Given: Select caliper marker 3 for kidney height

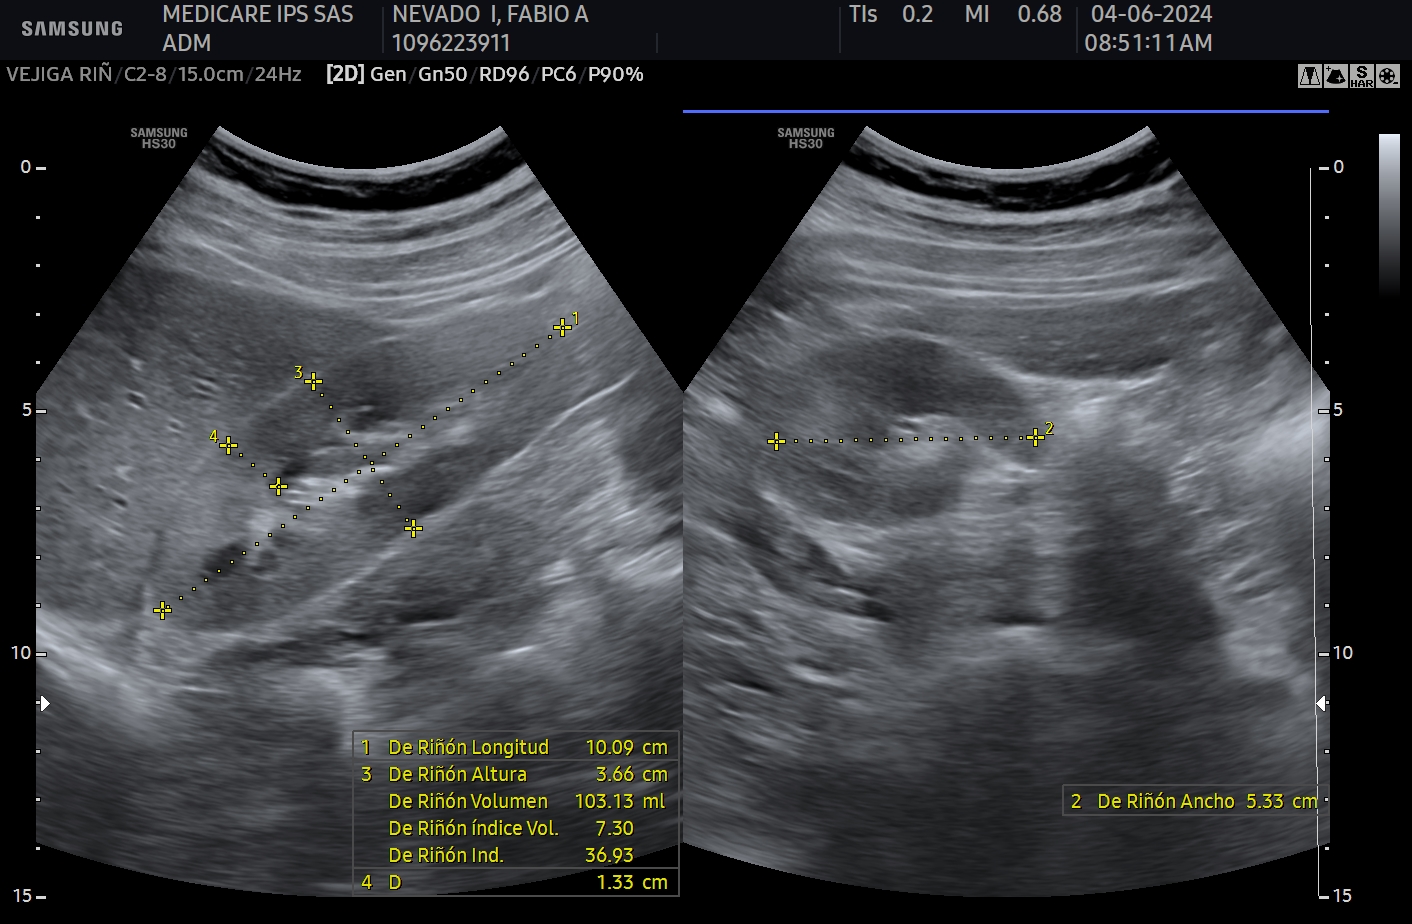Looking at the screenshot, I should tap(313, 381).
